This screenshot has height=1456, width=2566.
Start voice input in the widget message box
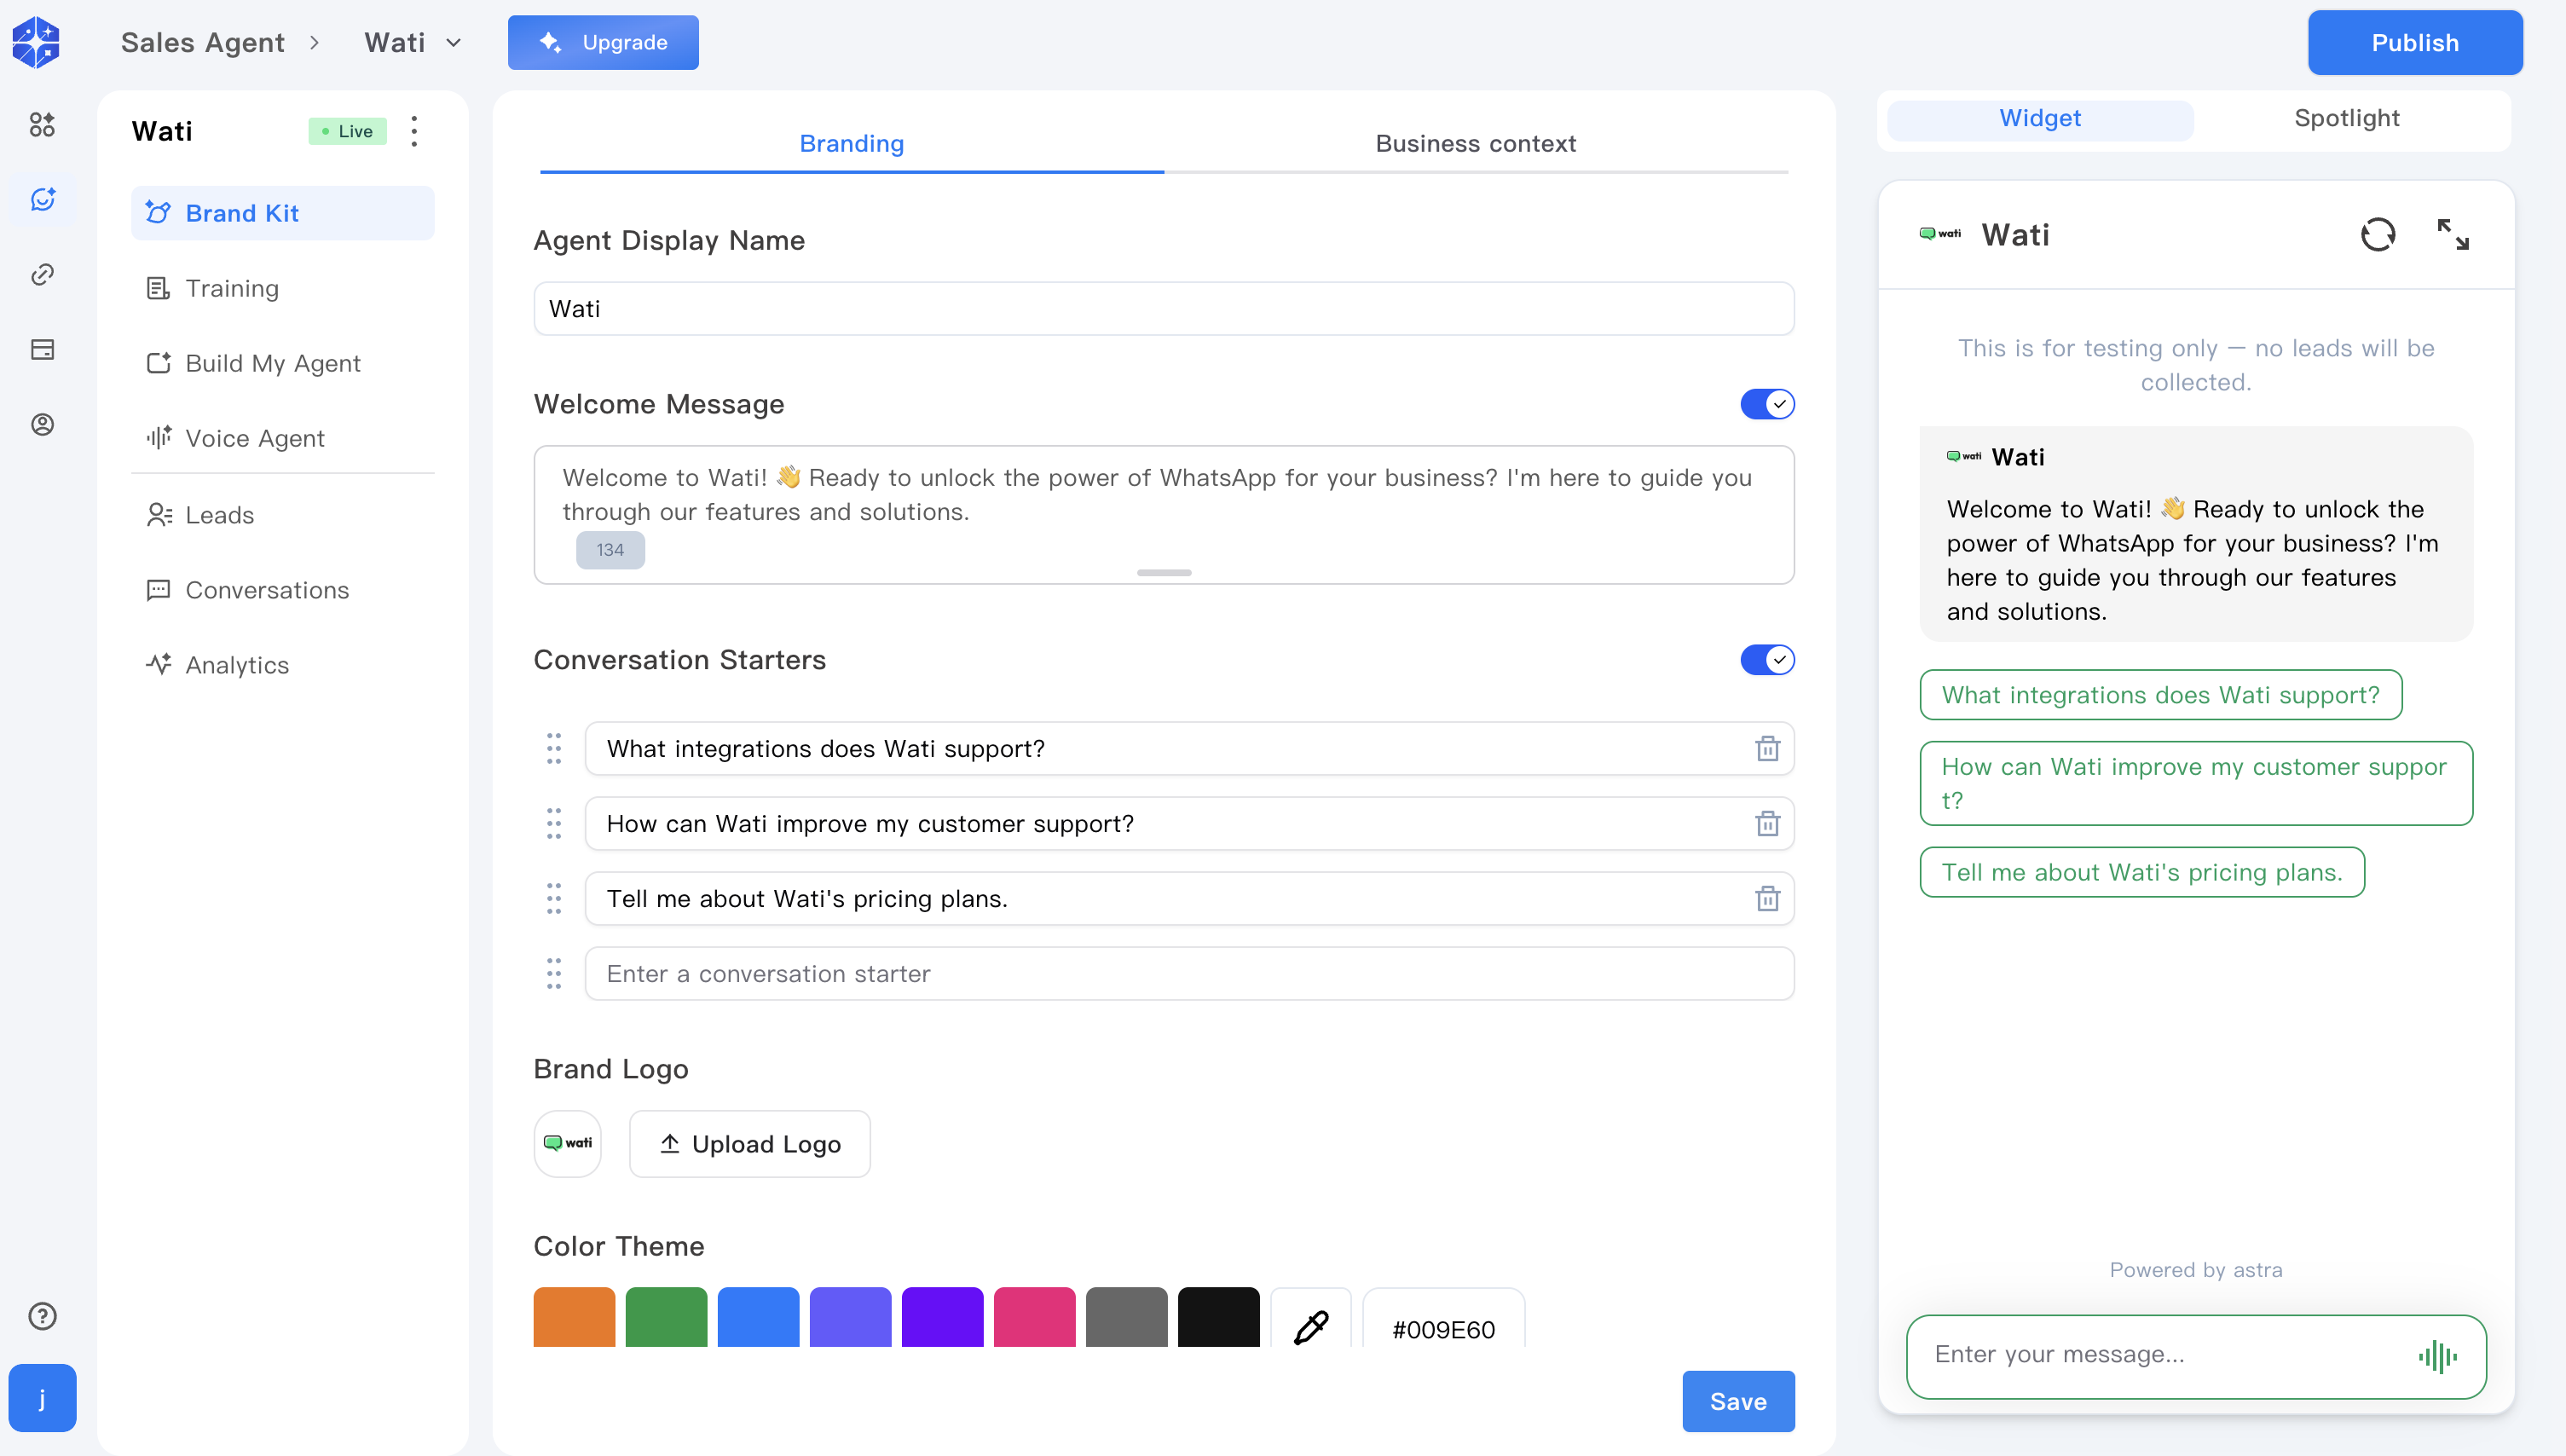tap(2438, 1357)
